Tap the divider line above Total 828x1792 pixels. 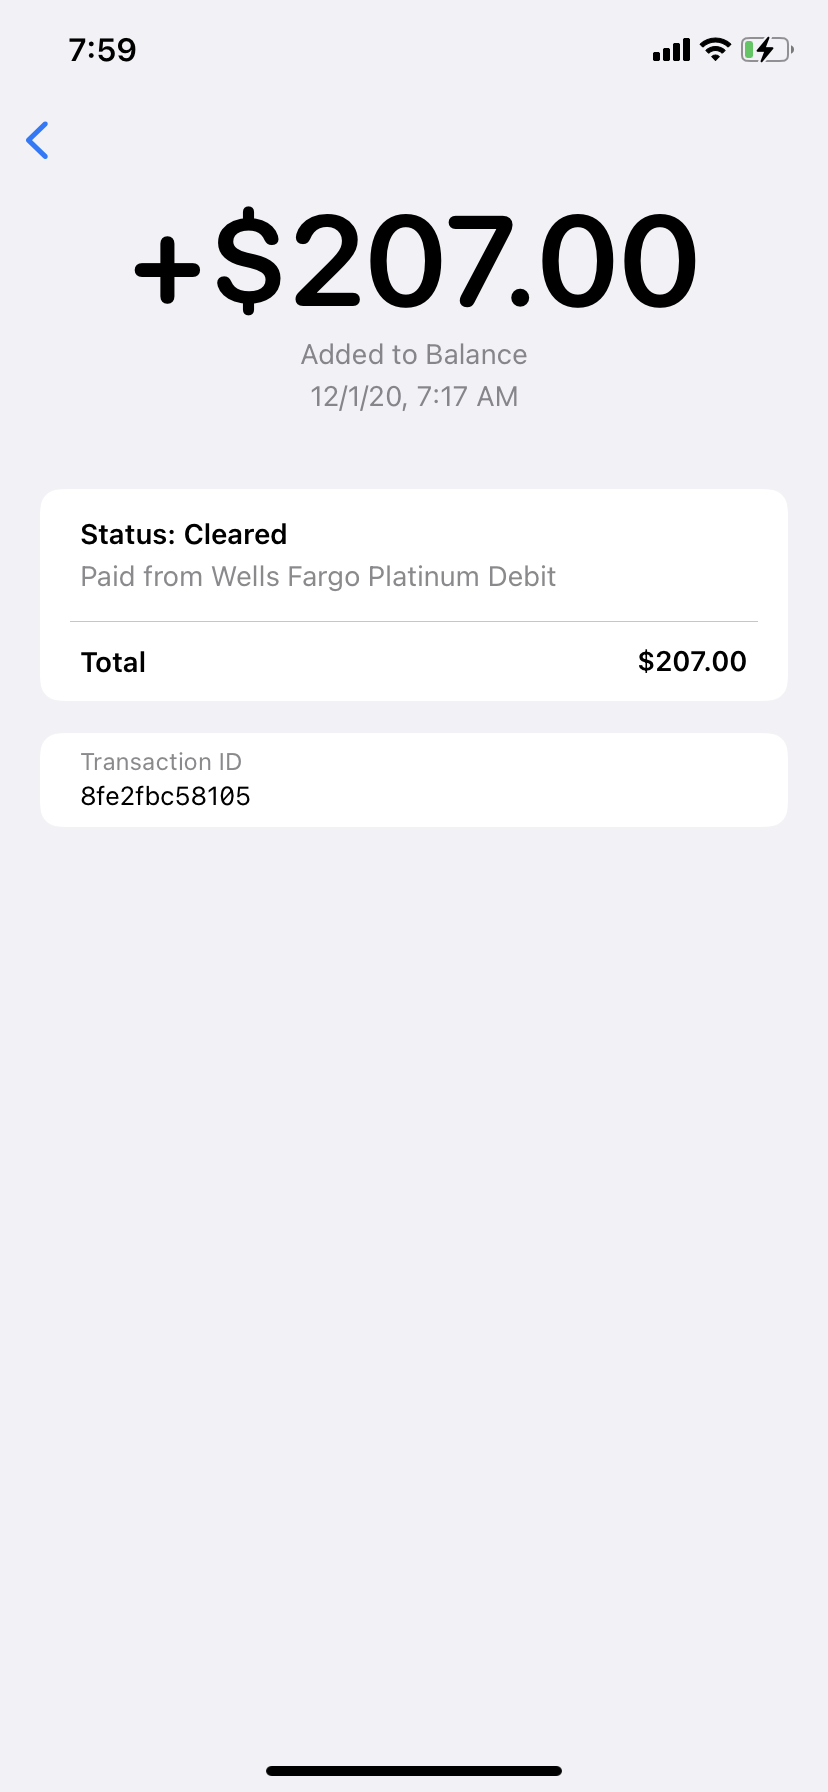coord(414,622)
